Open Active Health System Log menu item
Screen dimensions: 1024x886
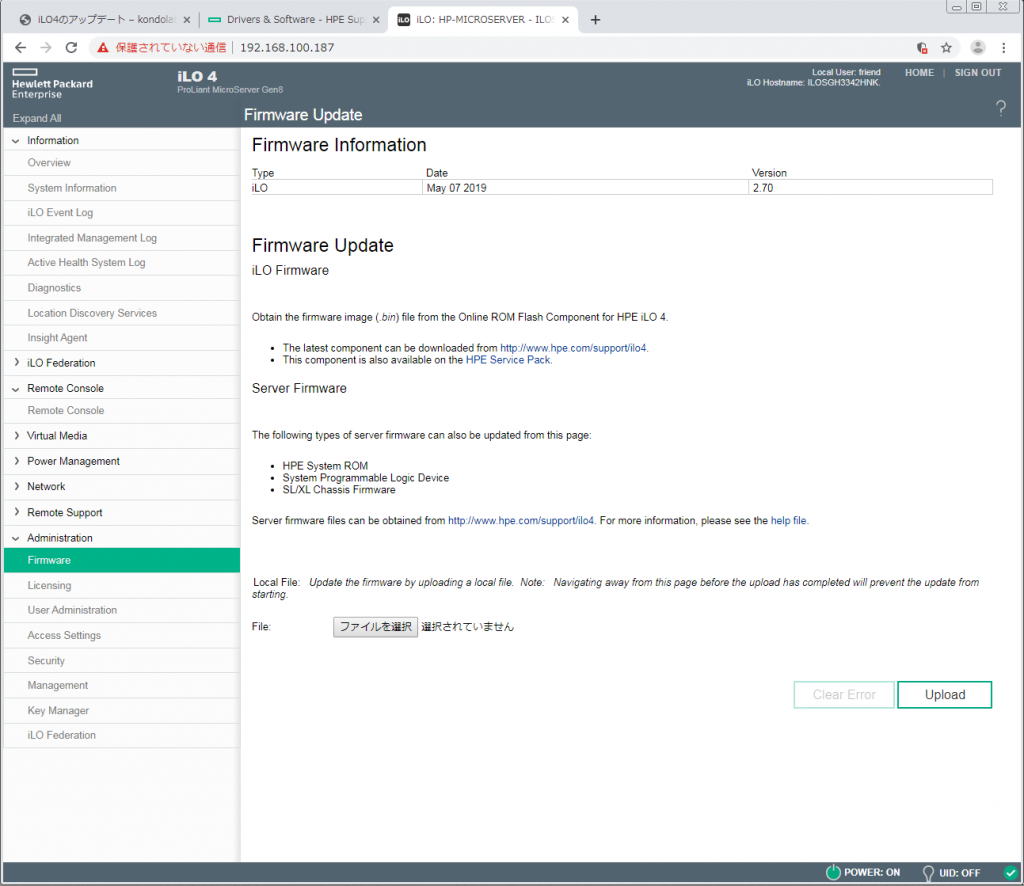coord(86,263)
